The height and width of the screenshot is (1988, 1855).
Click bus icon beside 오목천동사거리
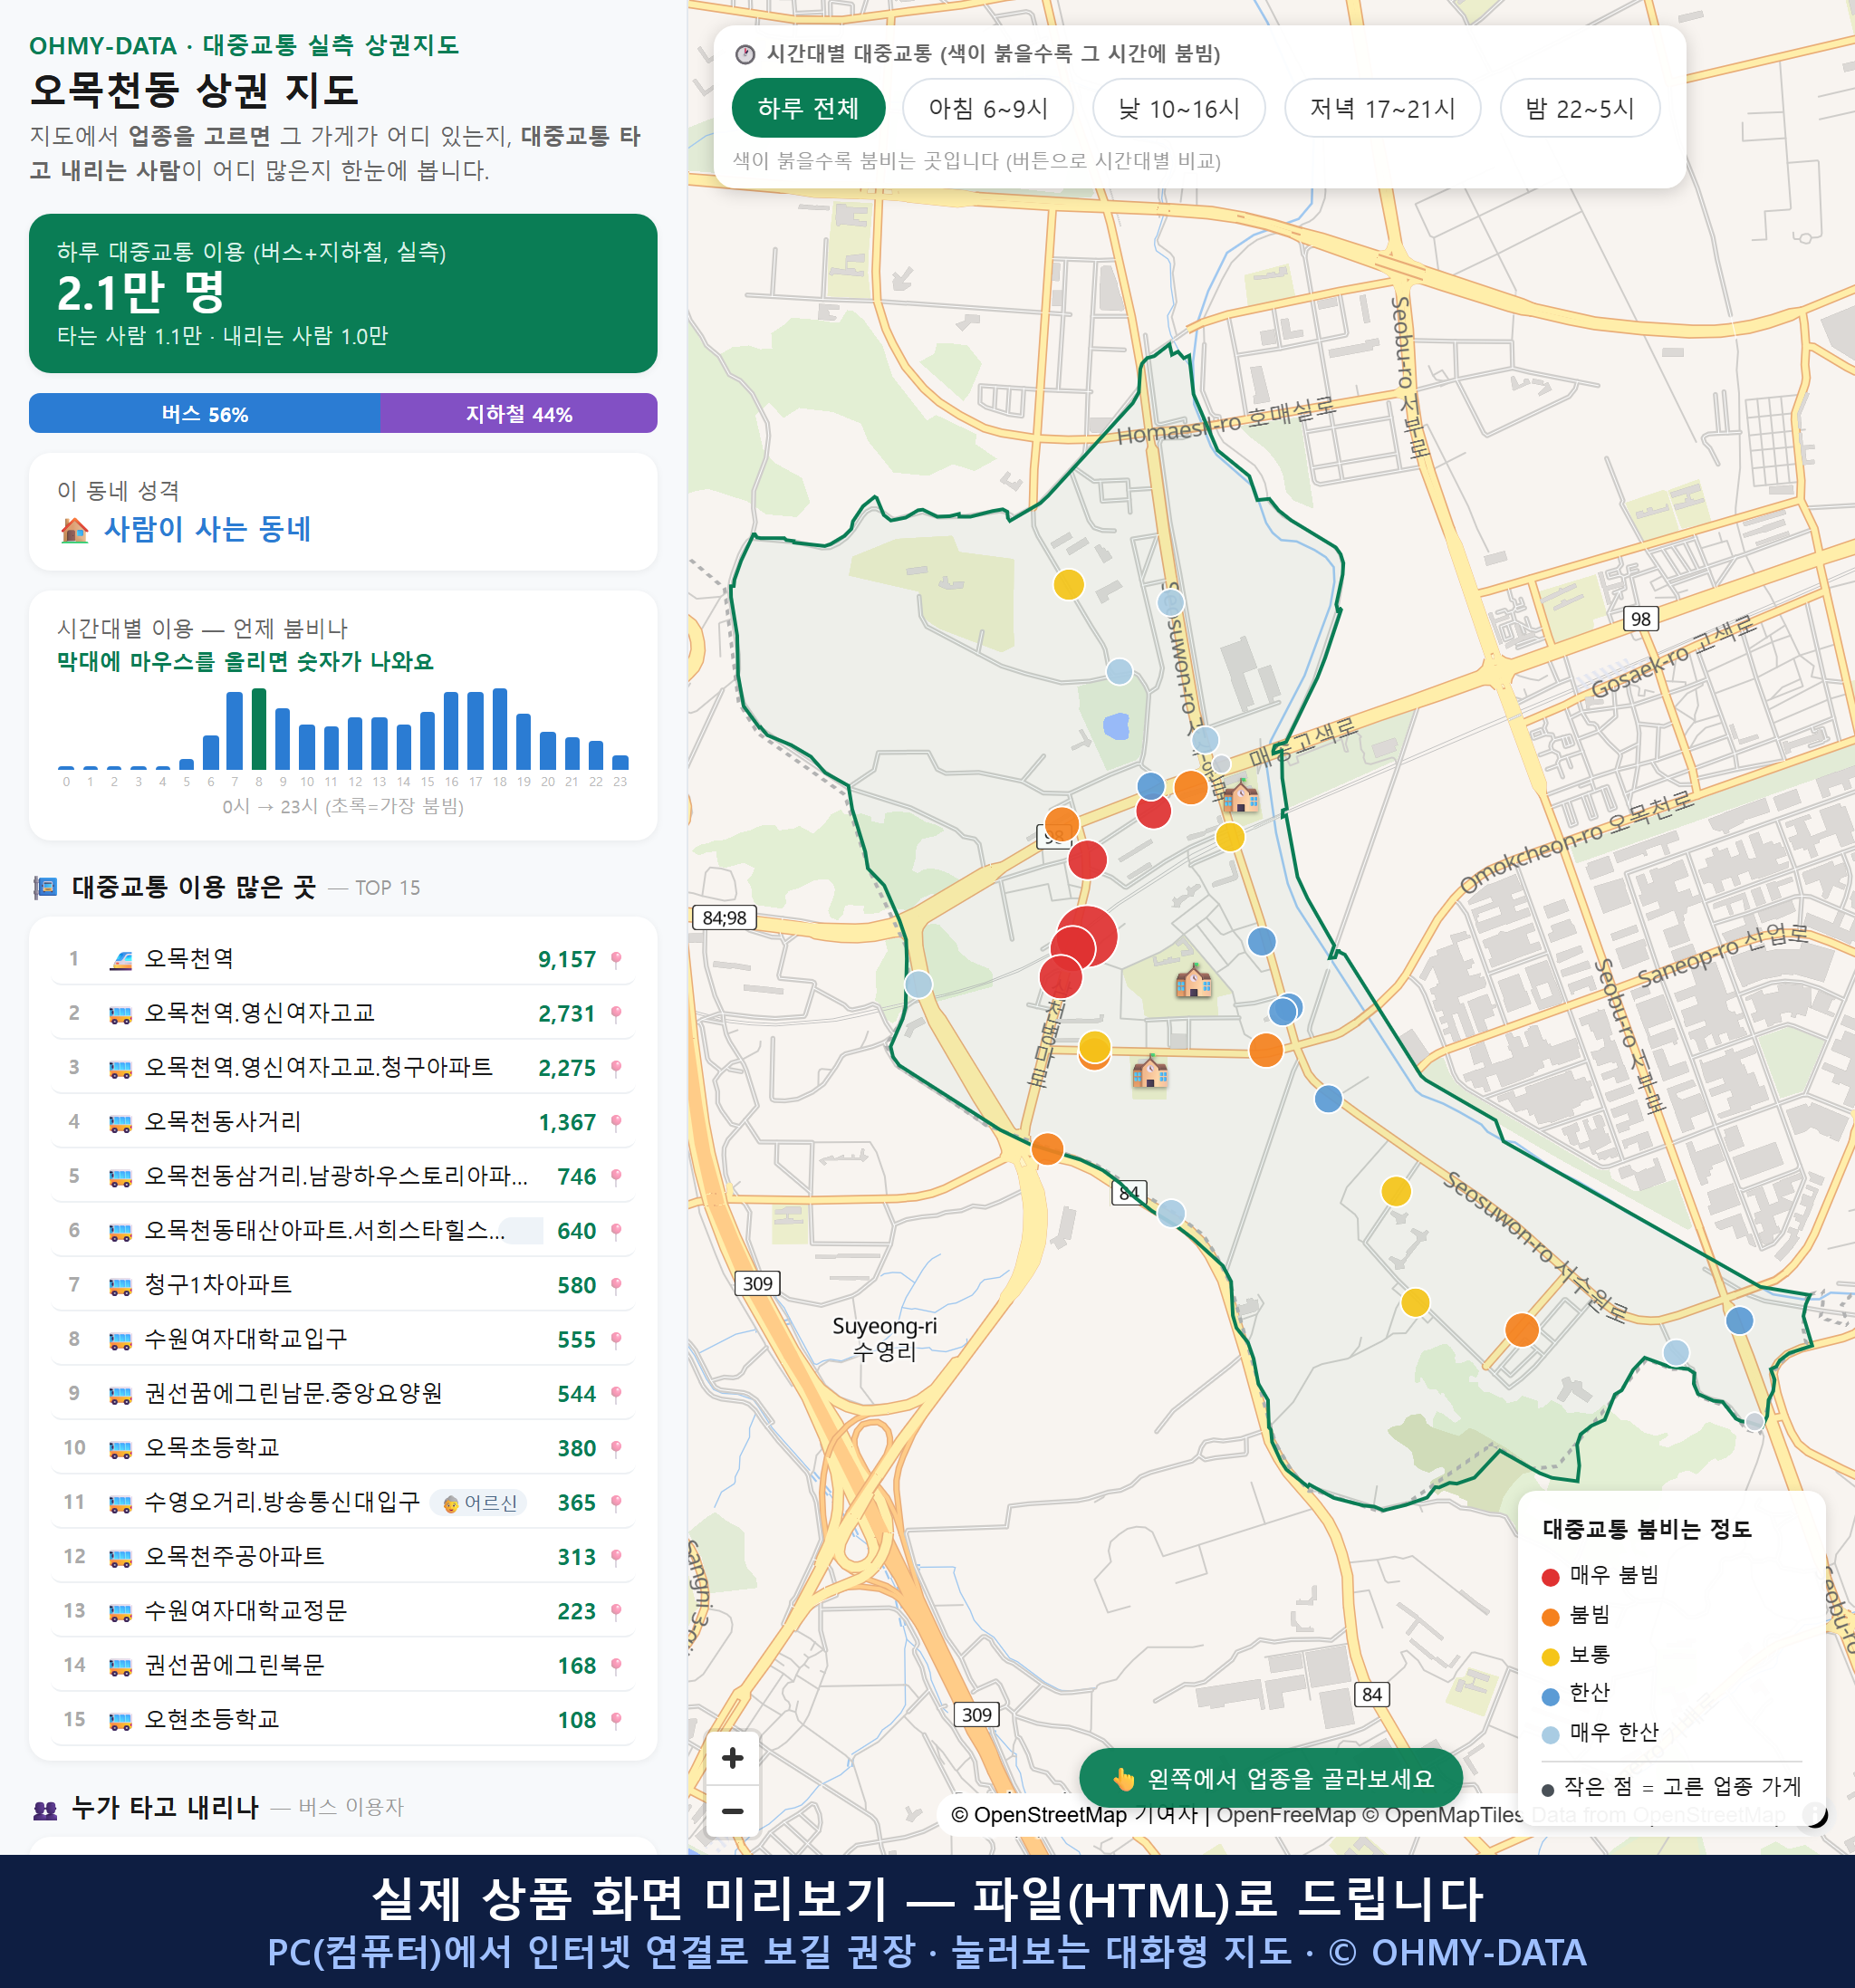point(121,1123)
